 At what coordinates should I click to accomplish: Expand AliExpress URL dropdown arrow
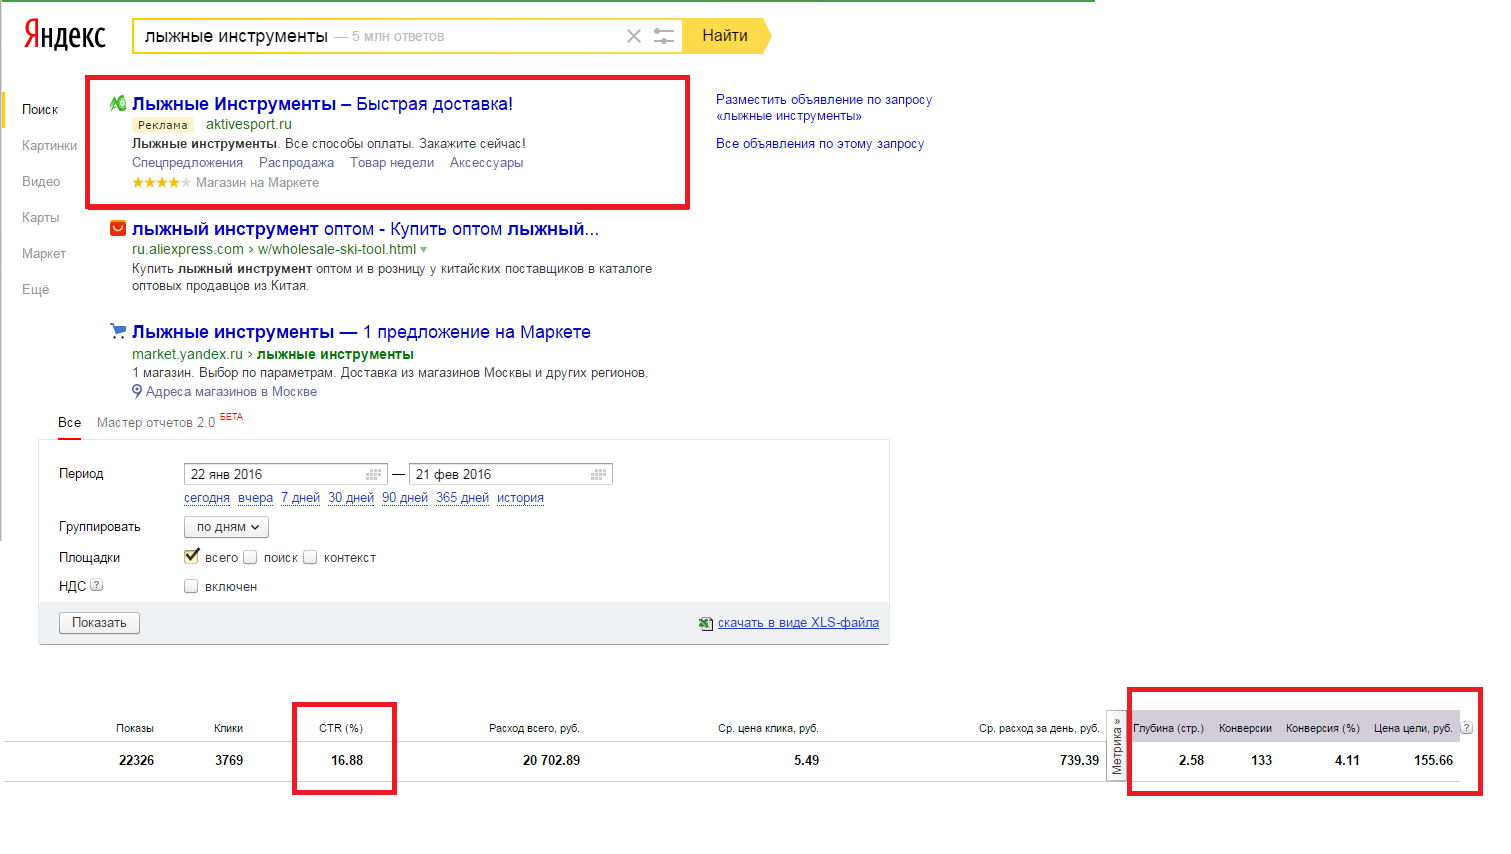click(424, 250)
